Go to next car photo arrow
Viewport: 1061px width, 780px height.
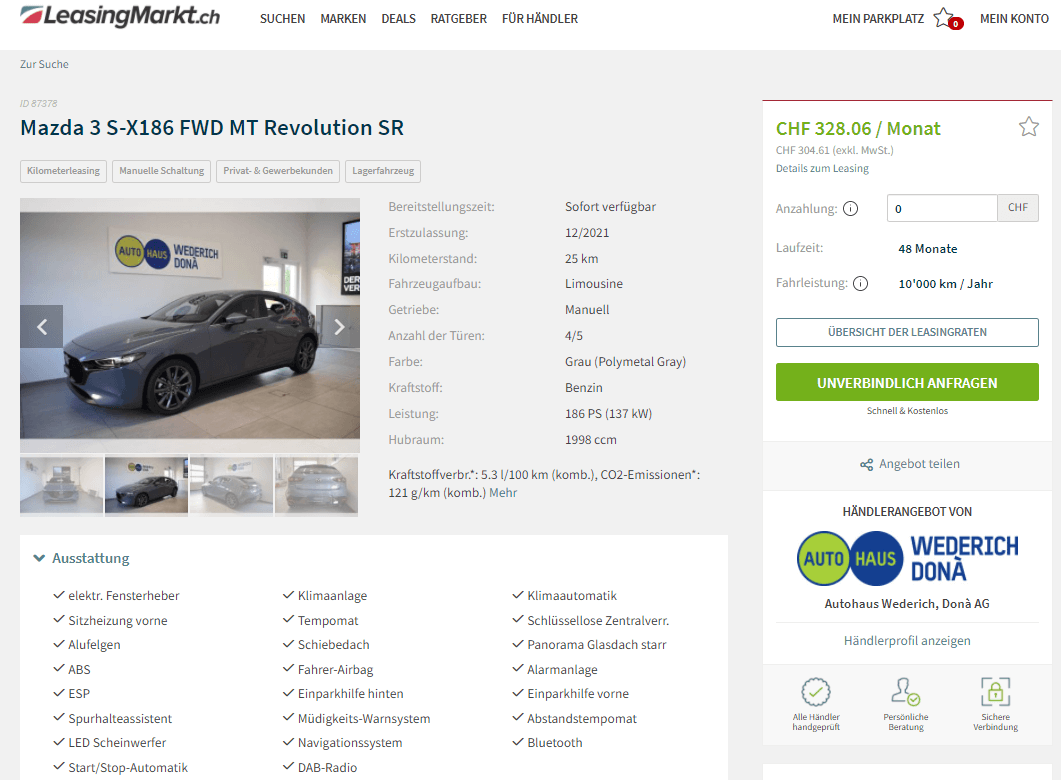[x=339, y=327]
